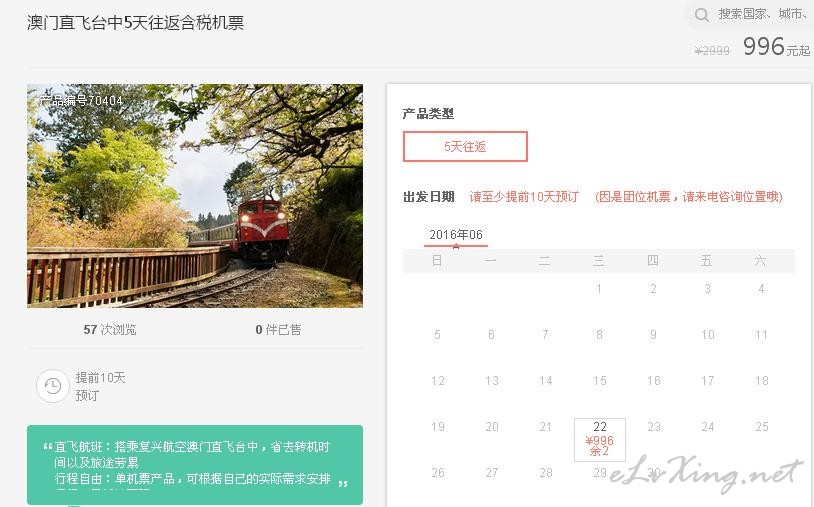Viewport: 814px width, 507px height.
Task: Focus the search country or city field
Action: click(762, 15)
